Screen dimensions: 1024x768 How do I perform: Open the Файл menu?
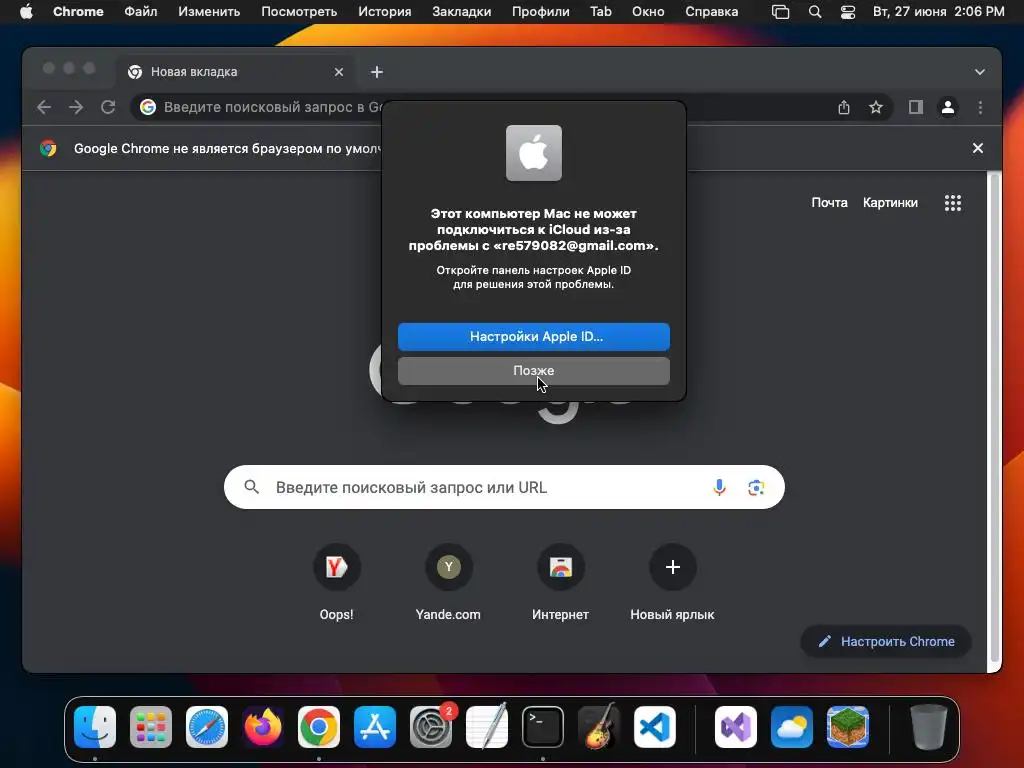click(140, 12)
